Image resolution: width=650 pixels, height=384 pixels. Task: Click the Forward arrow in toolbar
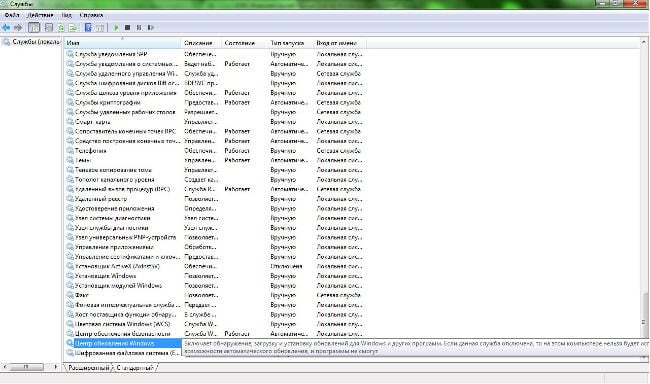(17, 28)
